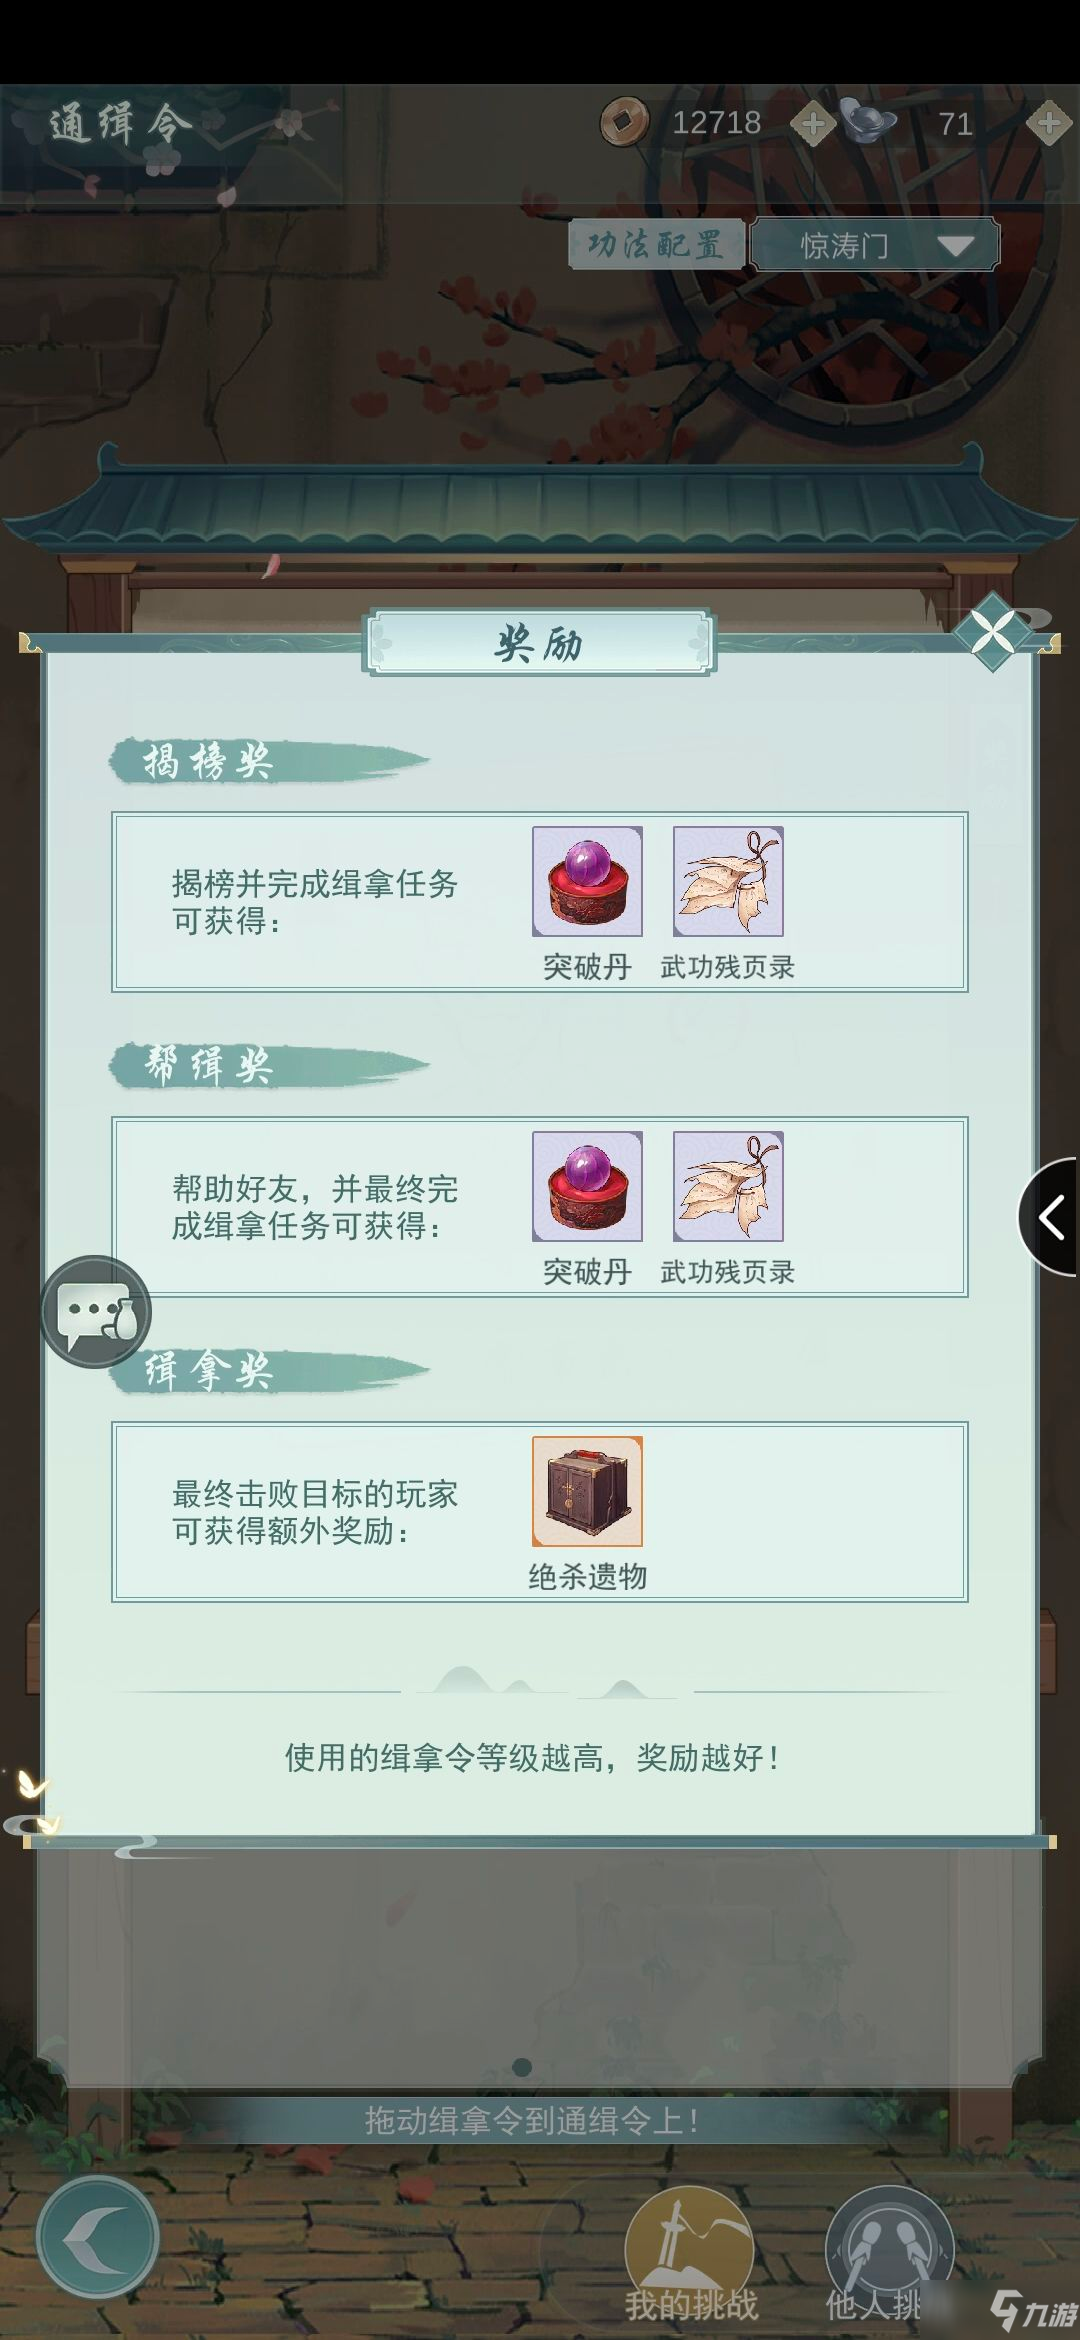Expand the right edge side panel arrow

coord(1050,1217)
